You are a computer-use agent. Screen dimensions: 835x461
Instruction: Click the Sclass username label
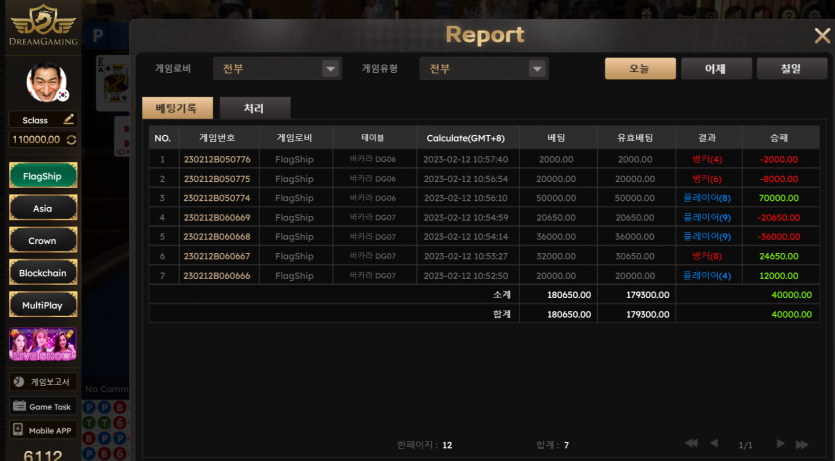tap(35, 120)
